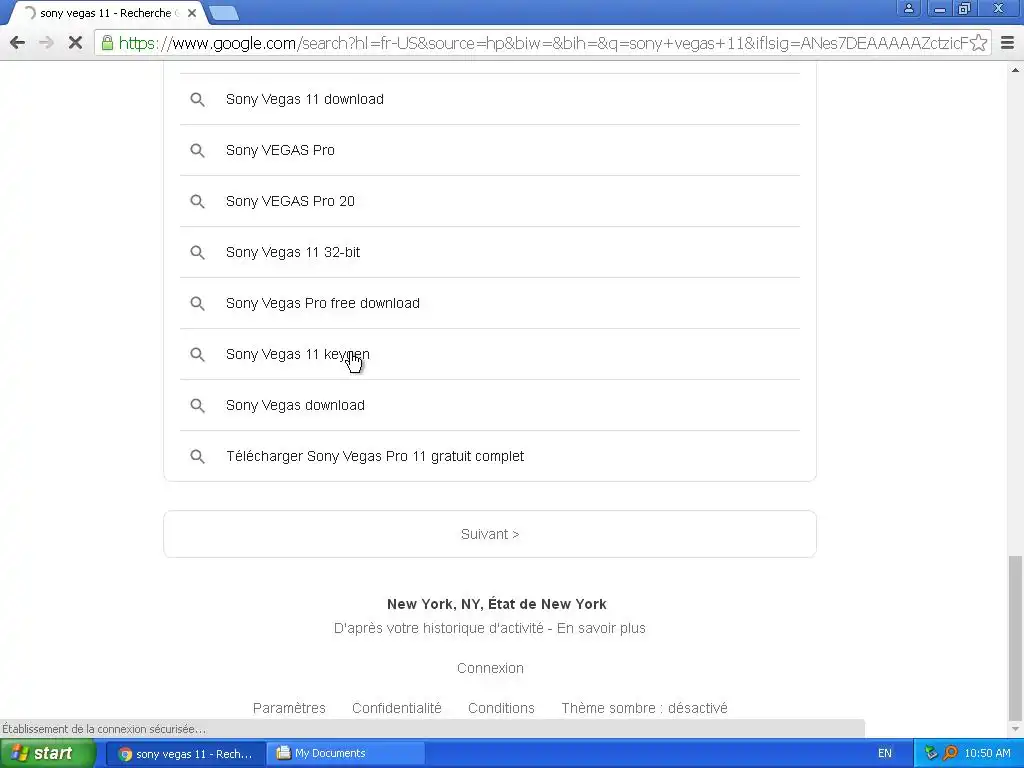Bookmark this page with the star icon
Viewport: 1024px width, 768px height.
(x=978, y=43)
